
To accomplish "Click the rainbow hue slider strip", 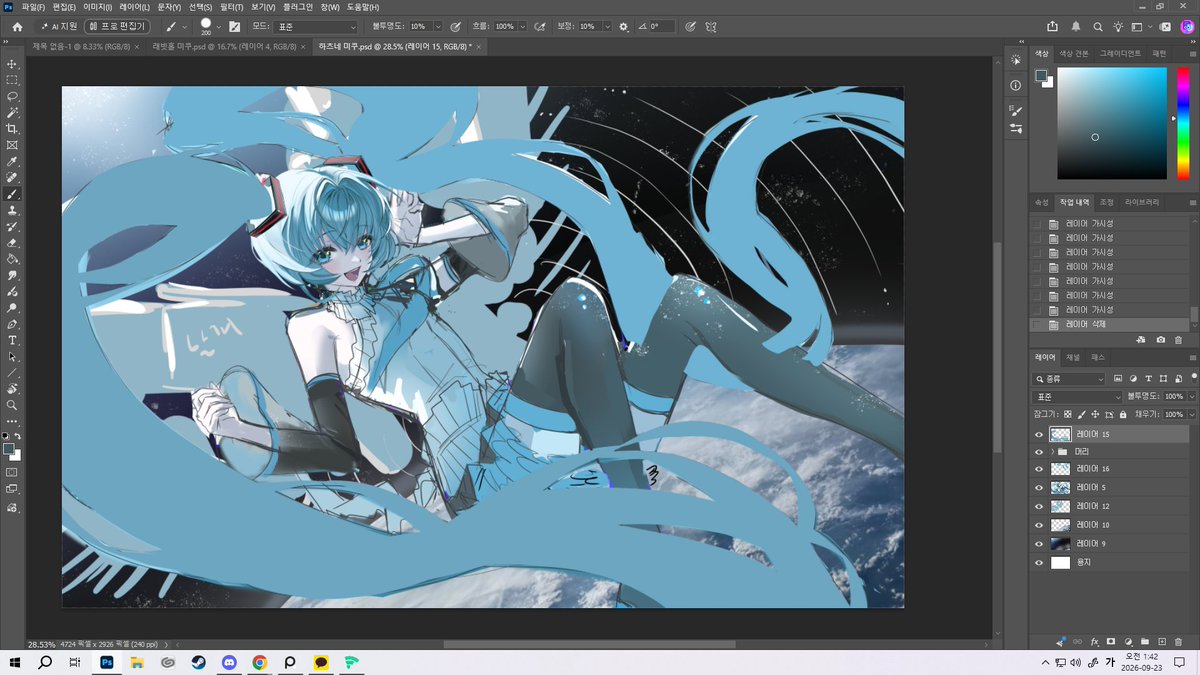I will [x=1184, y=123].
